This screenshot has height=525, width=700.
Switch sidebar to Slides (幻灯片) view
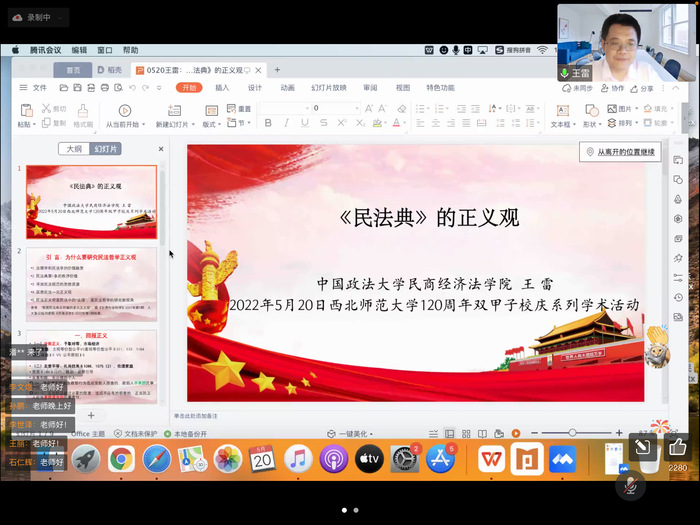[105, 149]
